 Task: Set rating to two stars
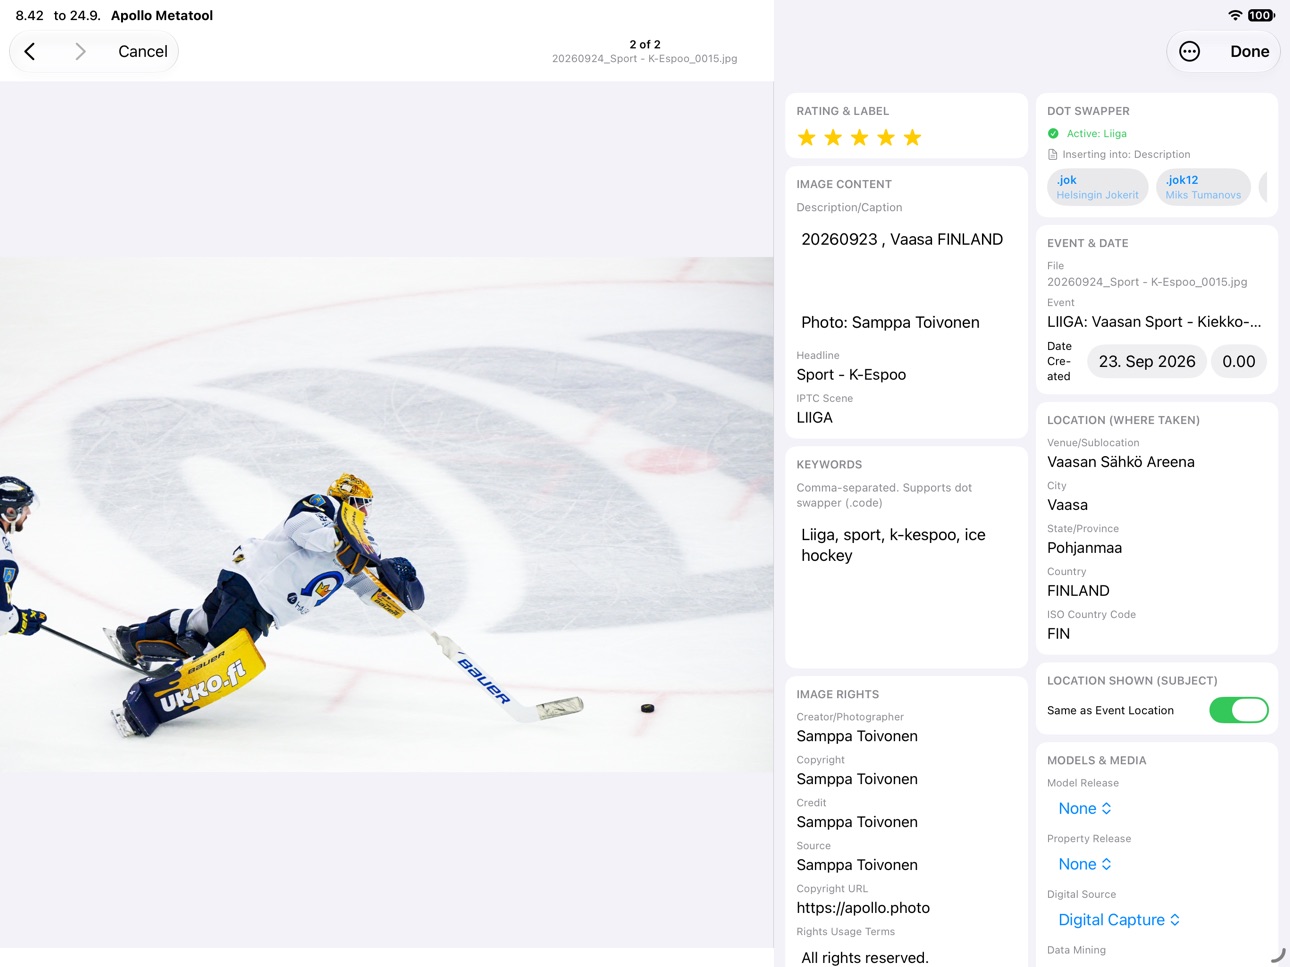(x=833, y=138)
